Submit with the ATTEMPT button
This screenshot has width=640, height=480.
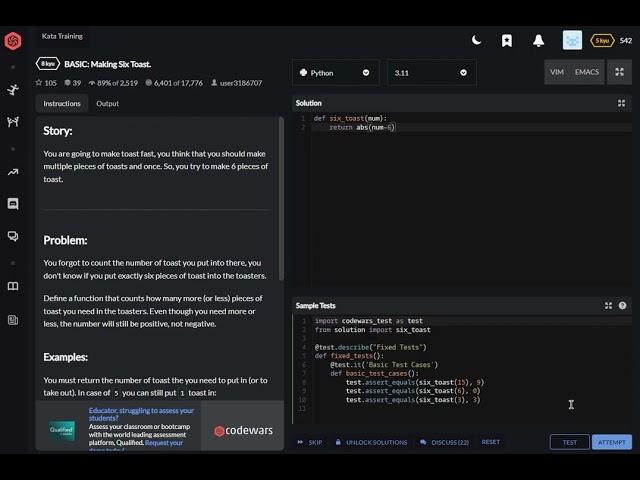coord(611,442)
